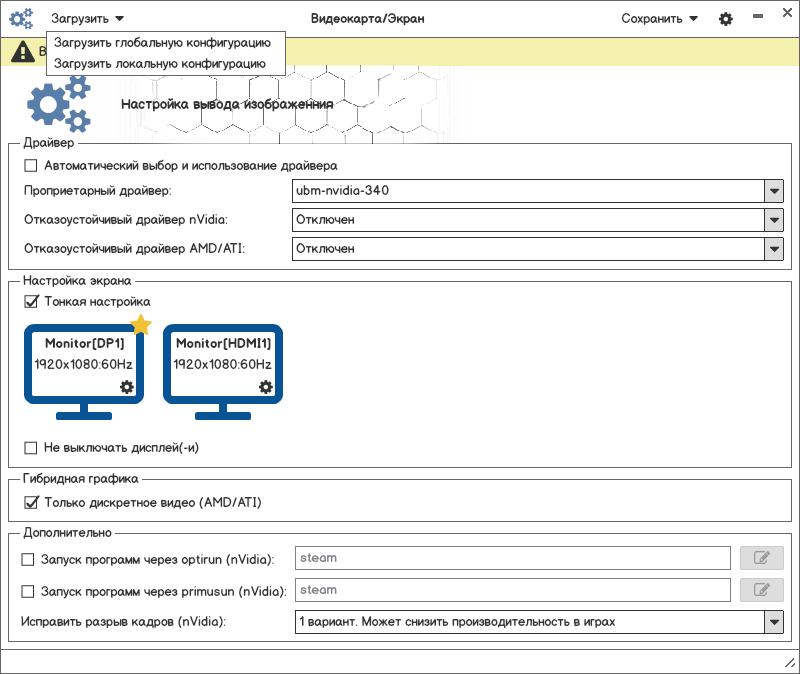This screenshot has width=800, height=674.
Task: Click Отключен combo for nVidia failsafe driver
Action: pos(538,220)
